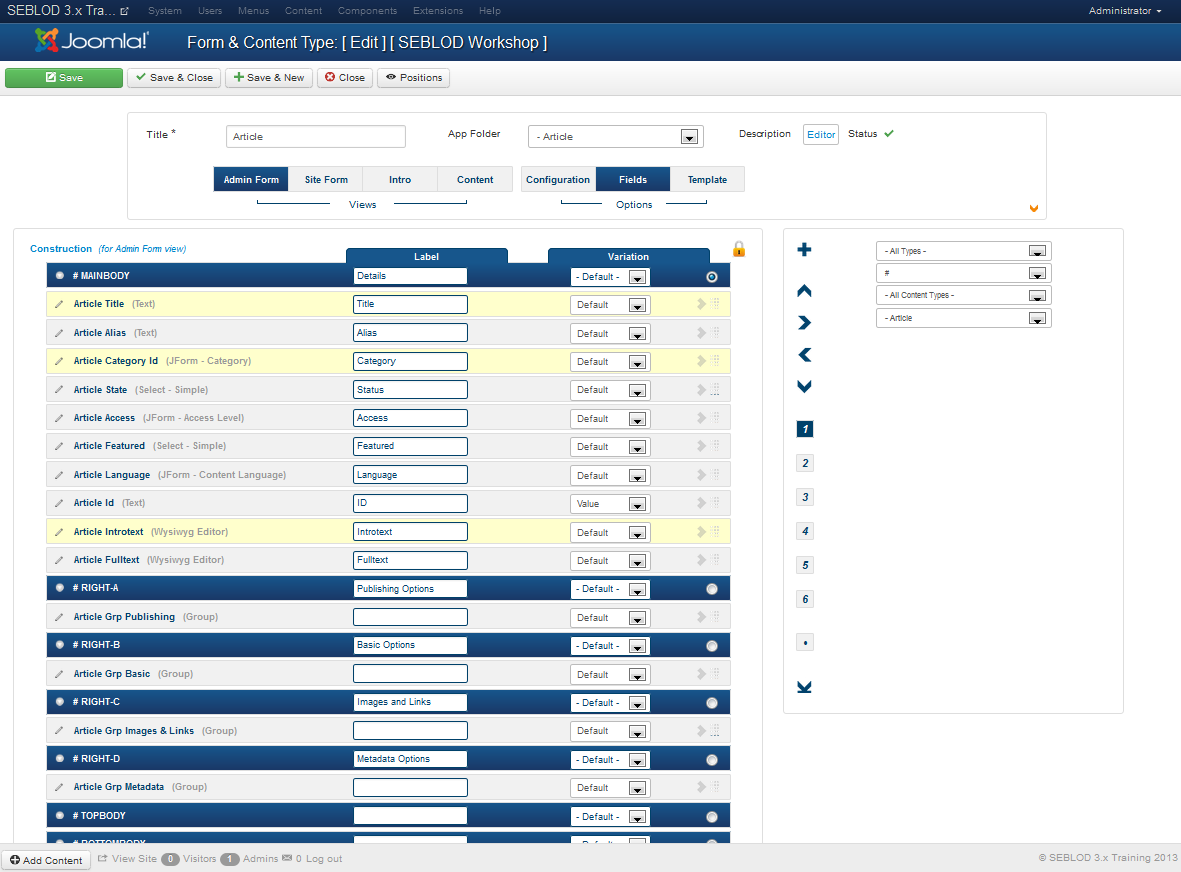Open the Article filter dropdown in side panel

963,318
